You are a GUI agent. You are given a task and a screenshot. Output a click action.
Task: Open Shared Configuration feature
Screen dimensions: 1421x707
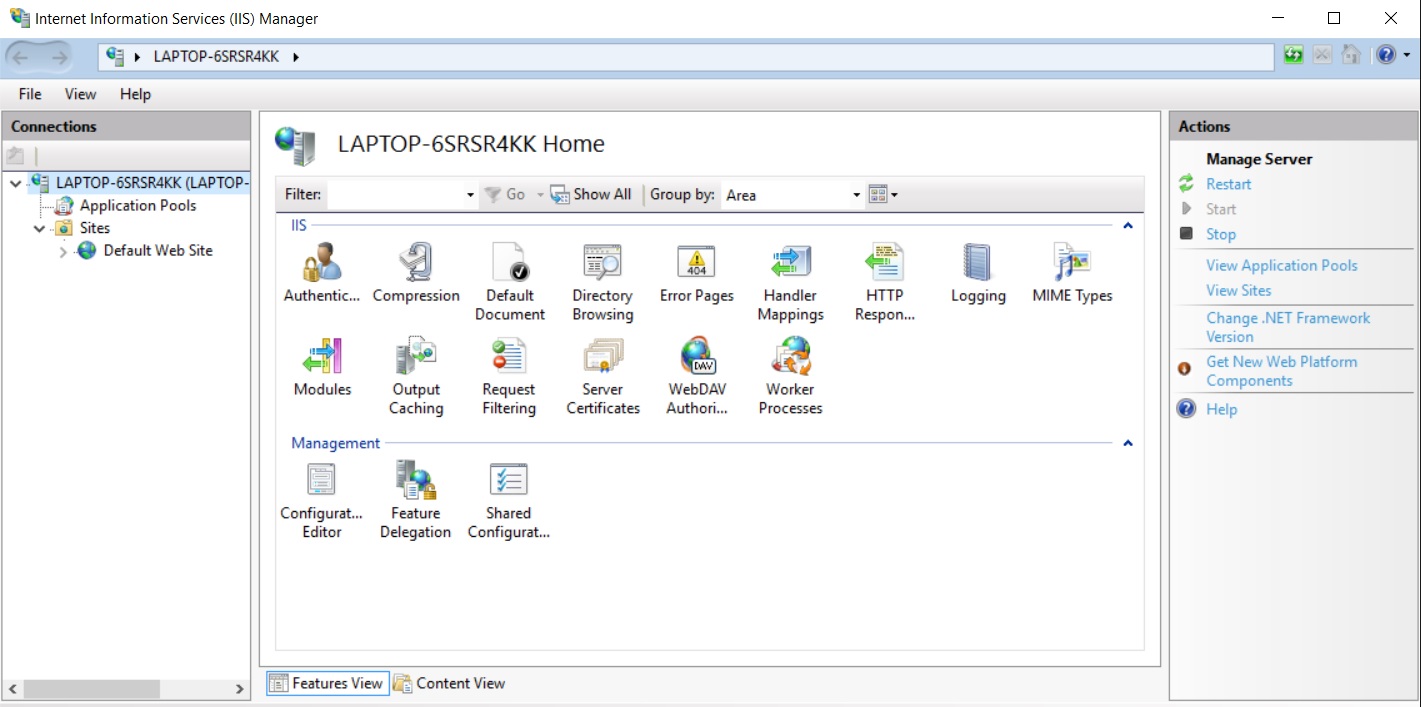click(509, 499)
